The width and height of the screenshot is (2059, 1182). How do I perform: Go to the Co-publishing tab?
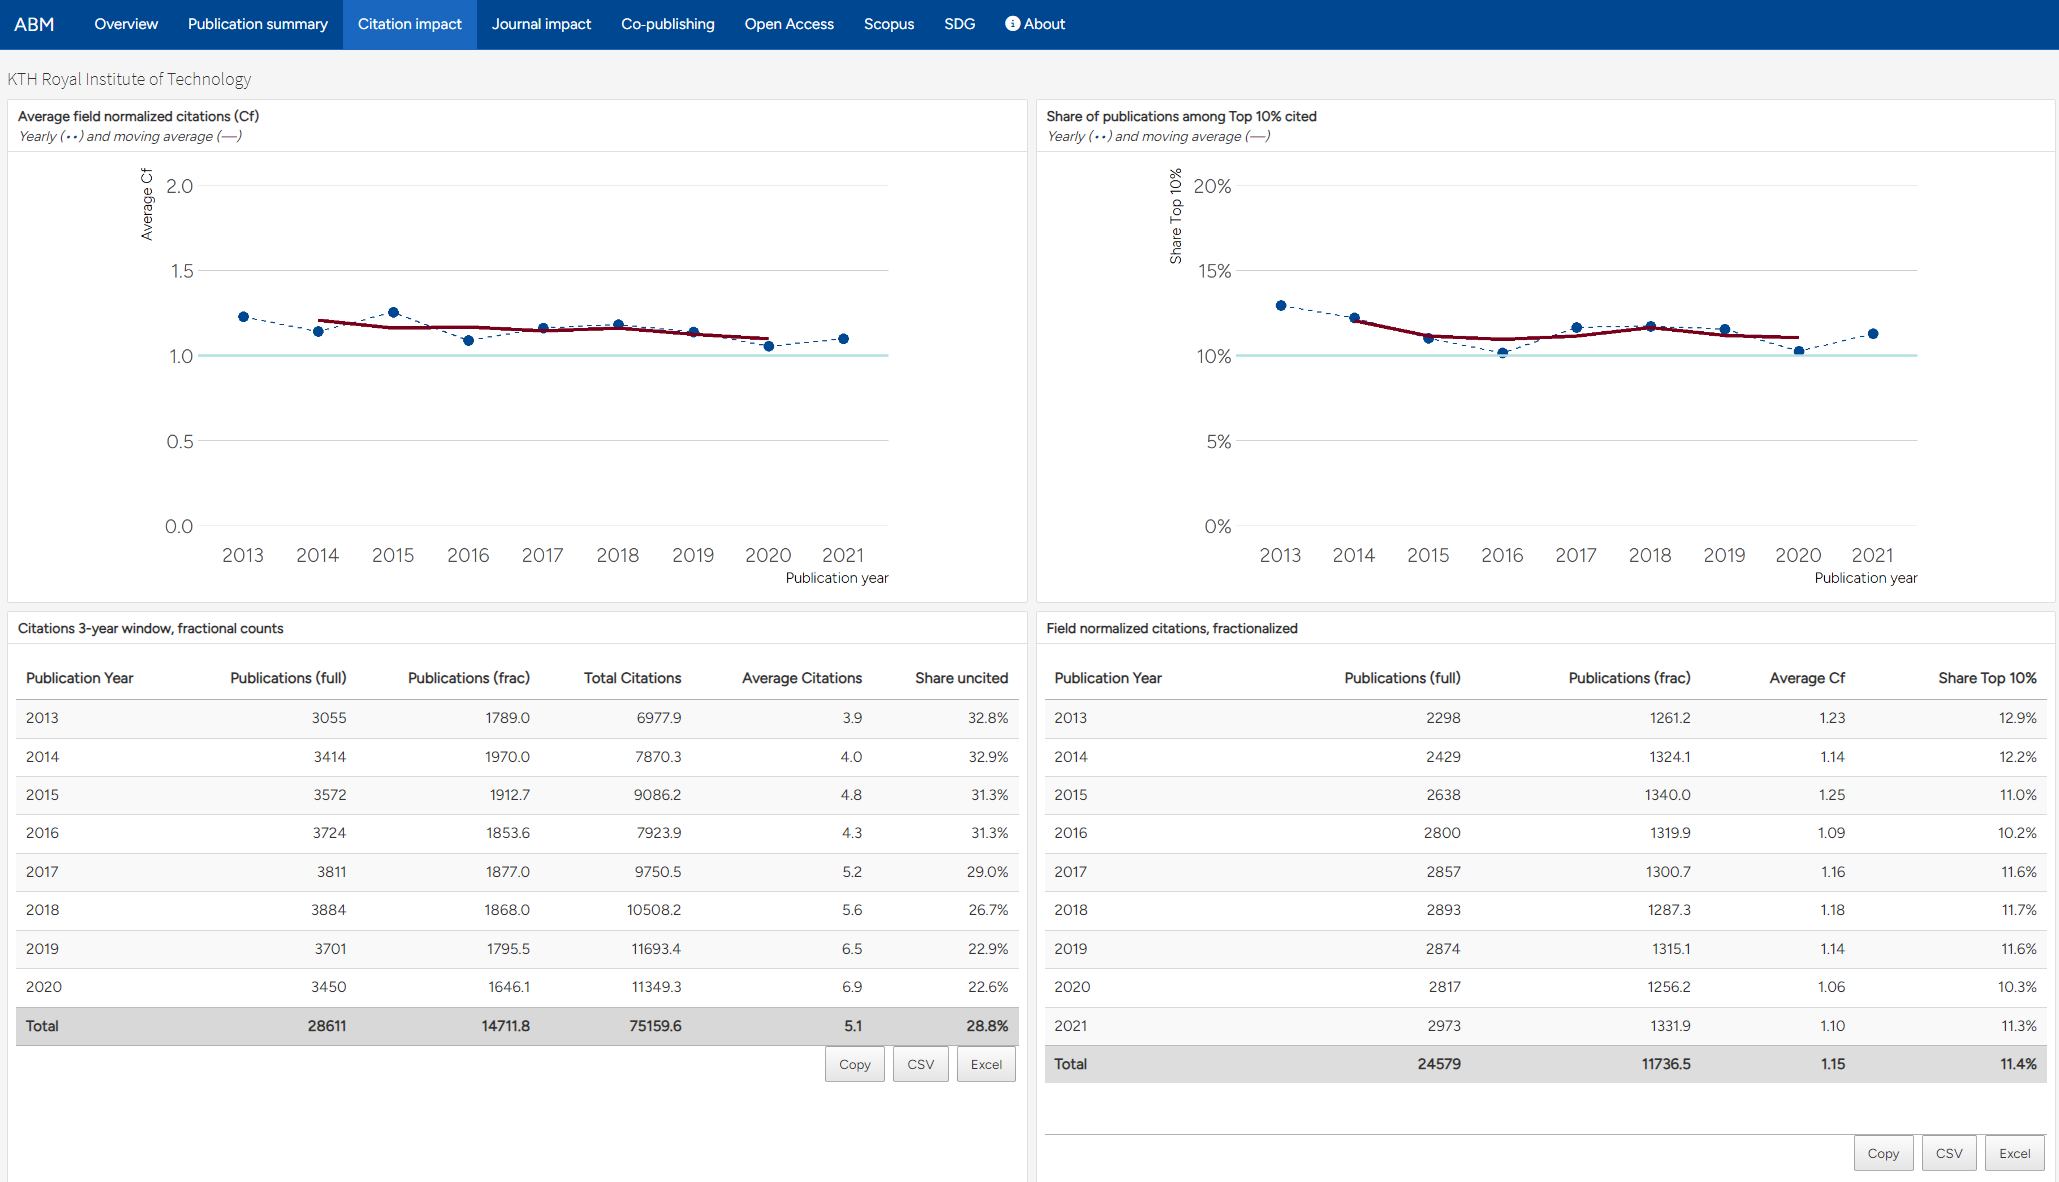point(668,24)
